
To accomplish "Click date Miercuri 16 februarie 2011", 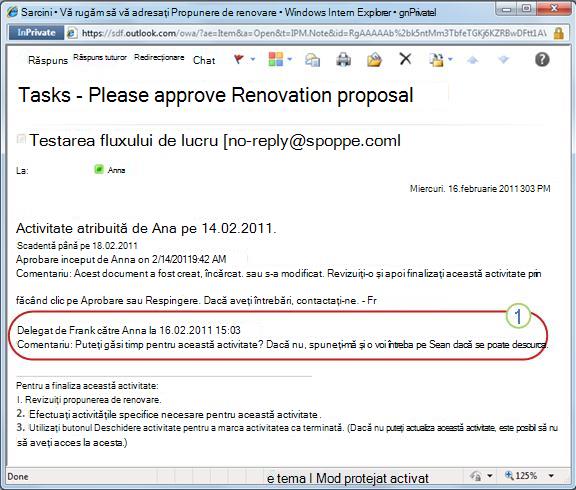I will (x=480, y=189).
